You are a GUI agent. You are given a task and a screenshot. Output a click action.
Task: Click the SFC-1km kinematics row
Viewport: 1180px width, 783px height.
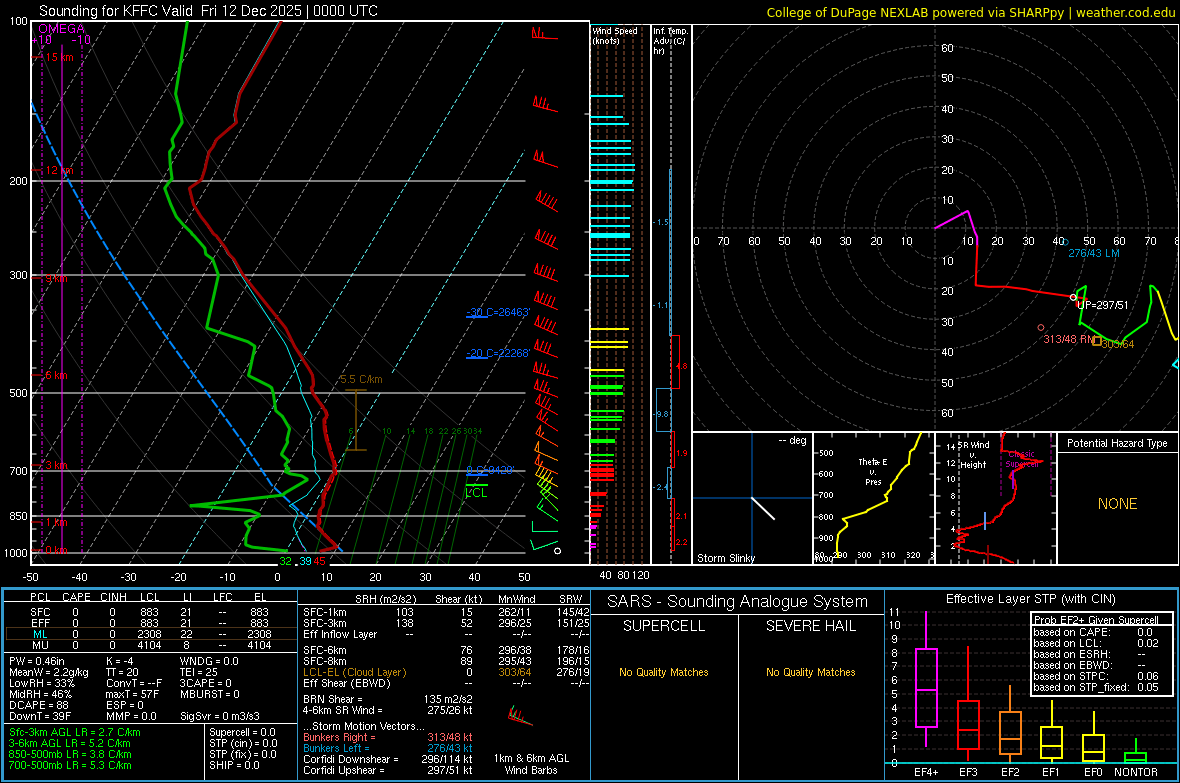[x=446, y=613]
